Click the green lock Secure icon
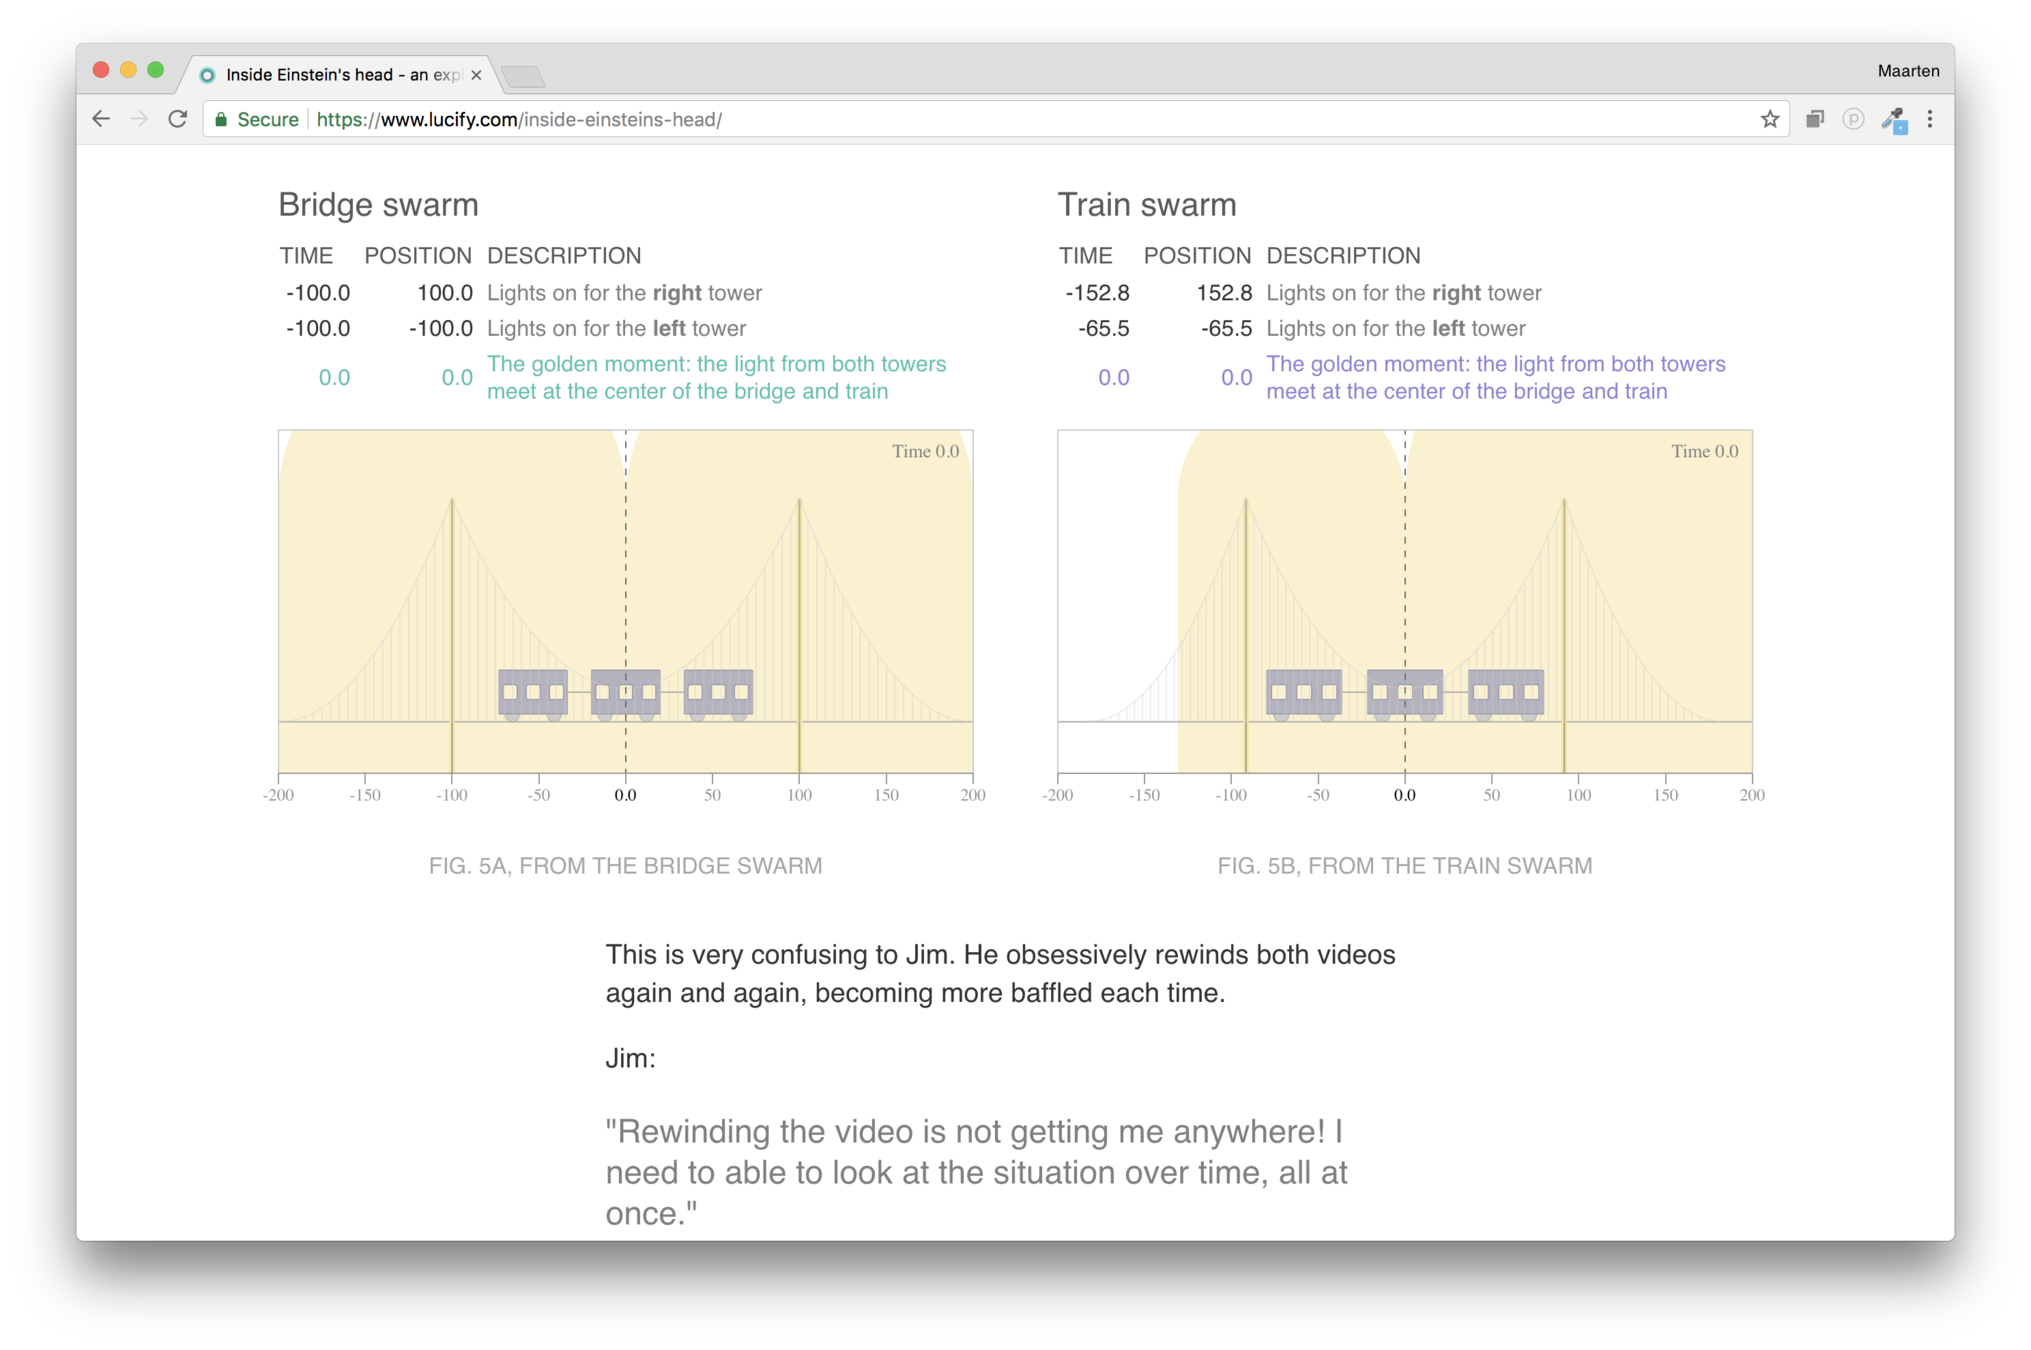The image size is (2031, 1350). pos(222,119)
